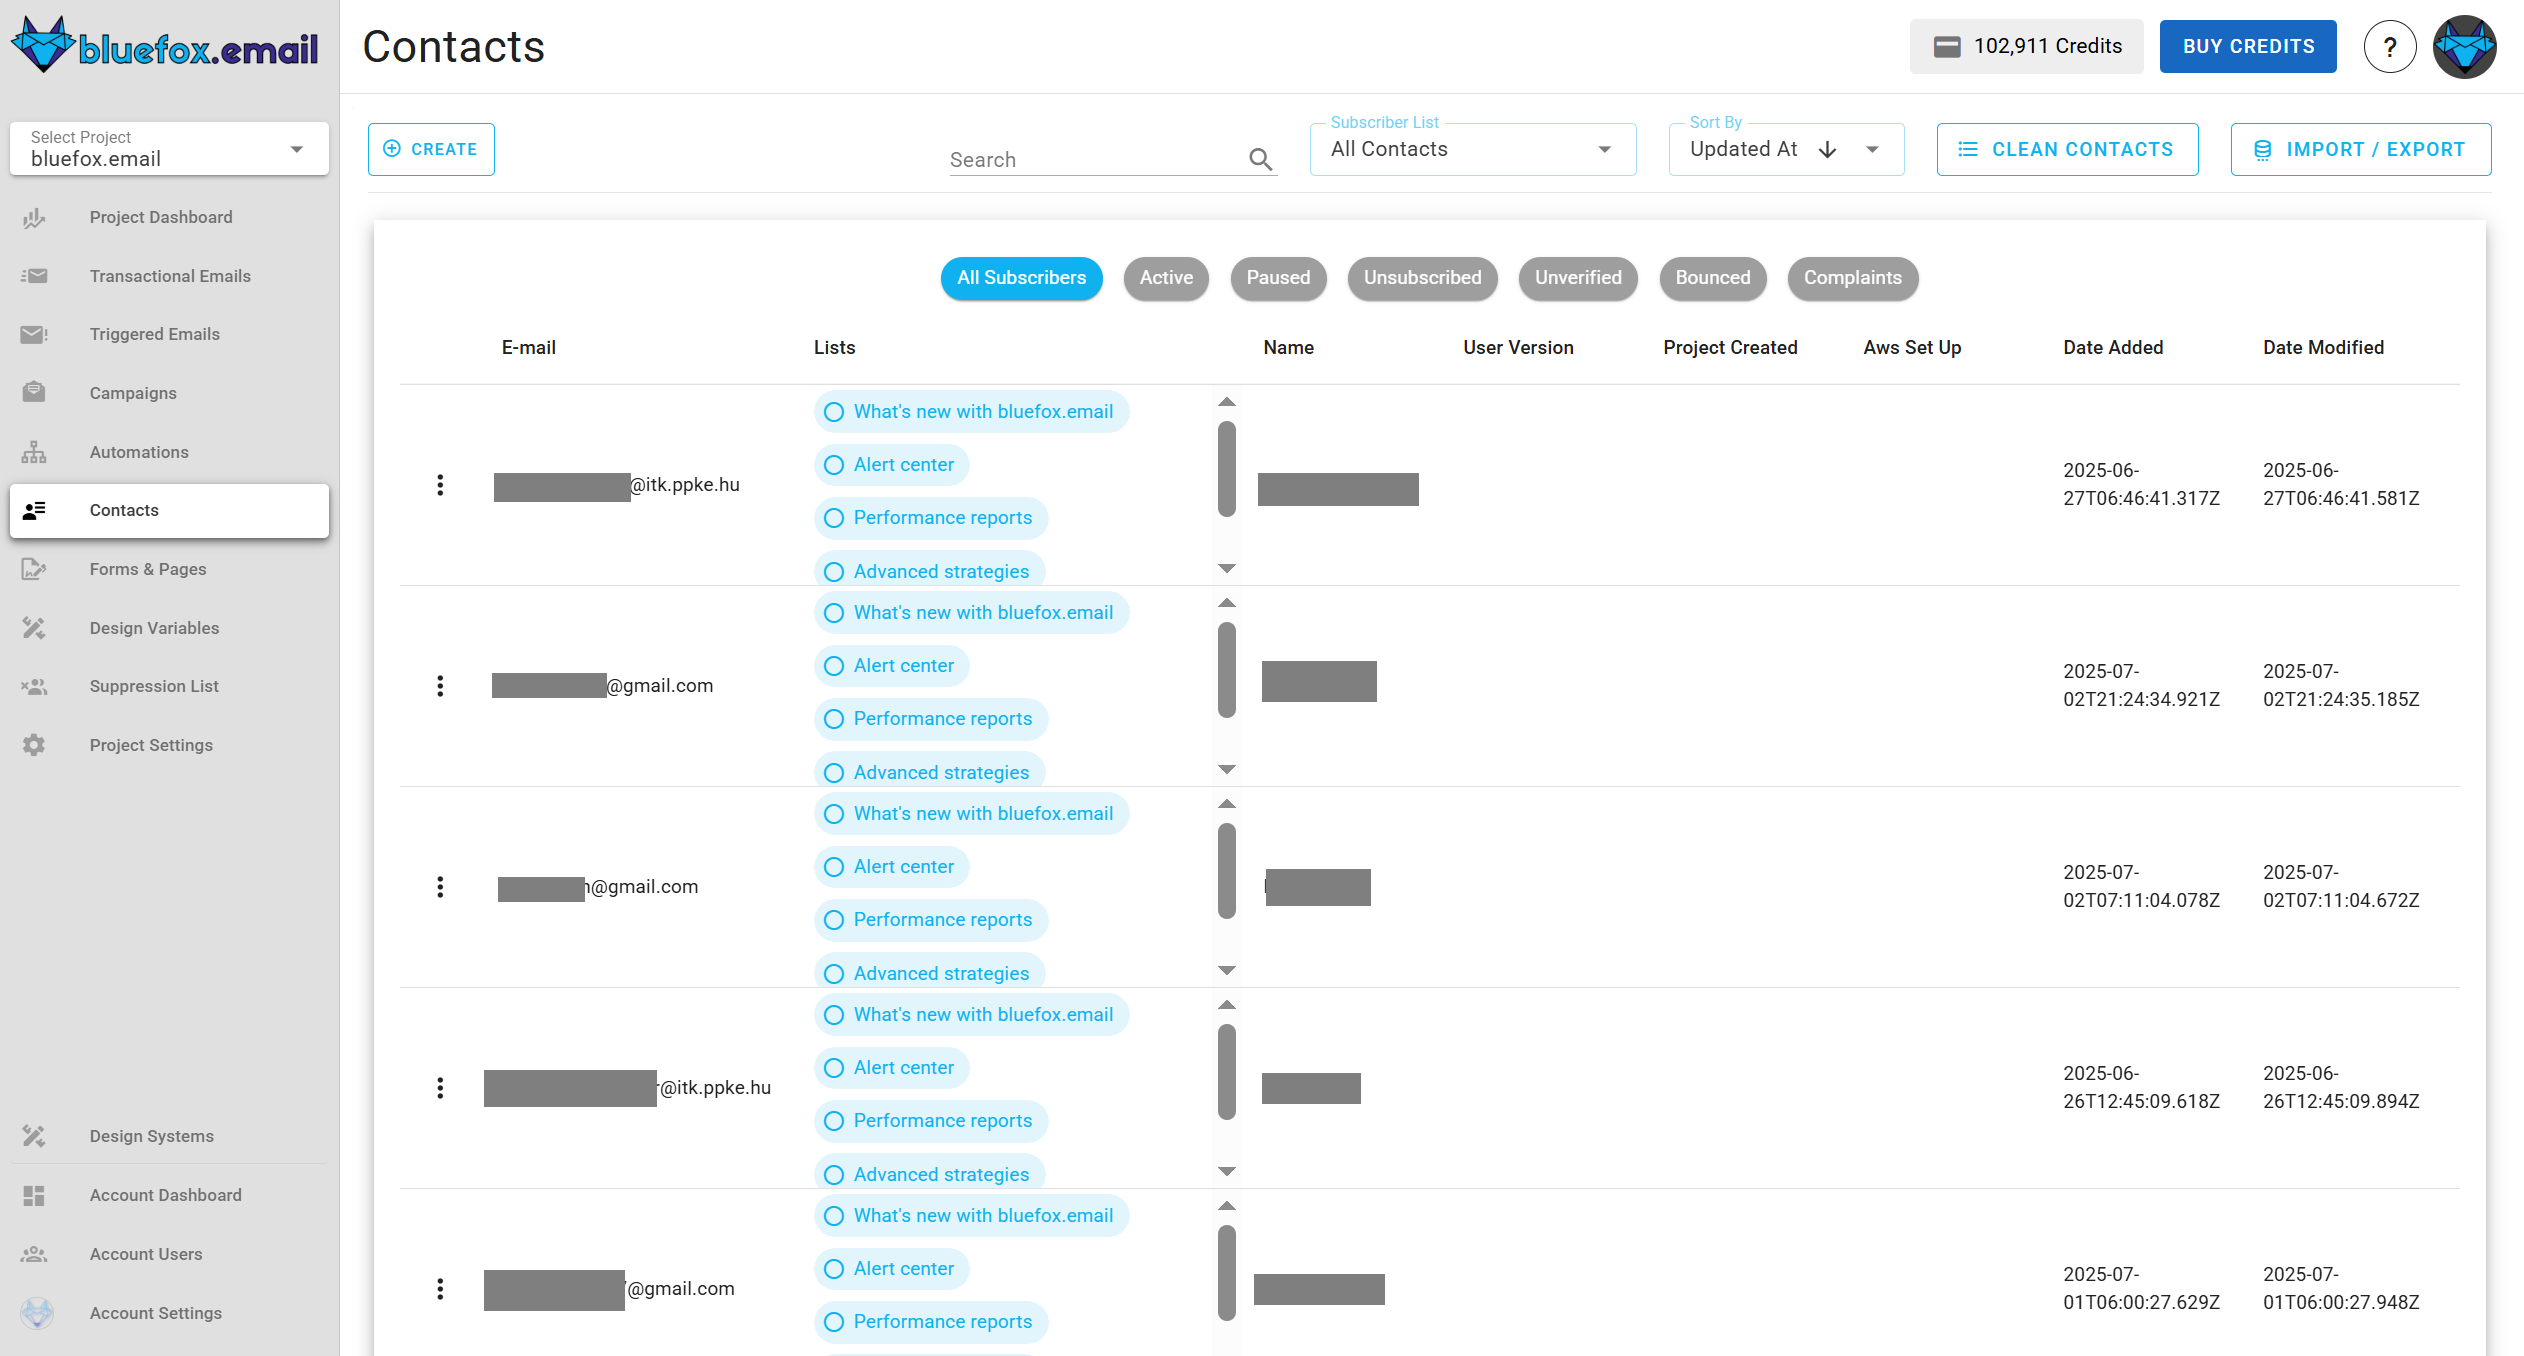
Task: Open row menu for contact added 2025-06-26T12:45
Action: point(440,1088)
